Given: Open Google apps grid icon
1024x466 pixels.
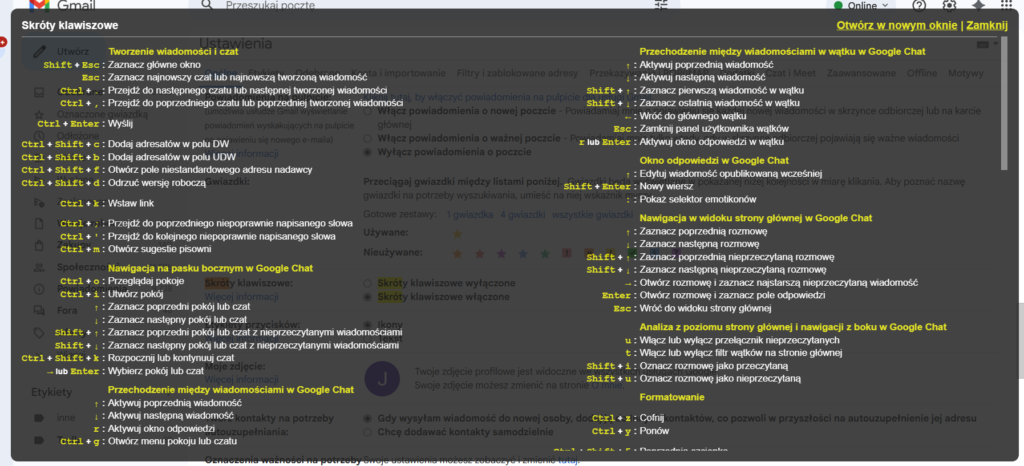Looking at the screenshot, I should point(1006,5).
